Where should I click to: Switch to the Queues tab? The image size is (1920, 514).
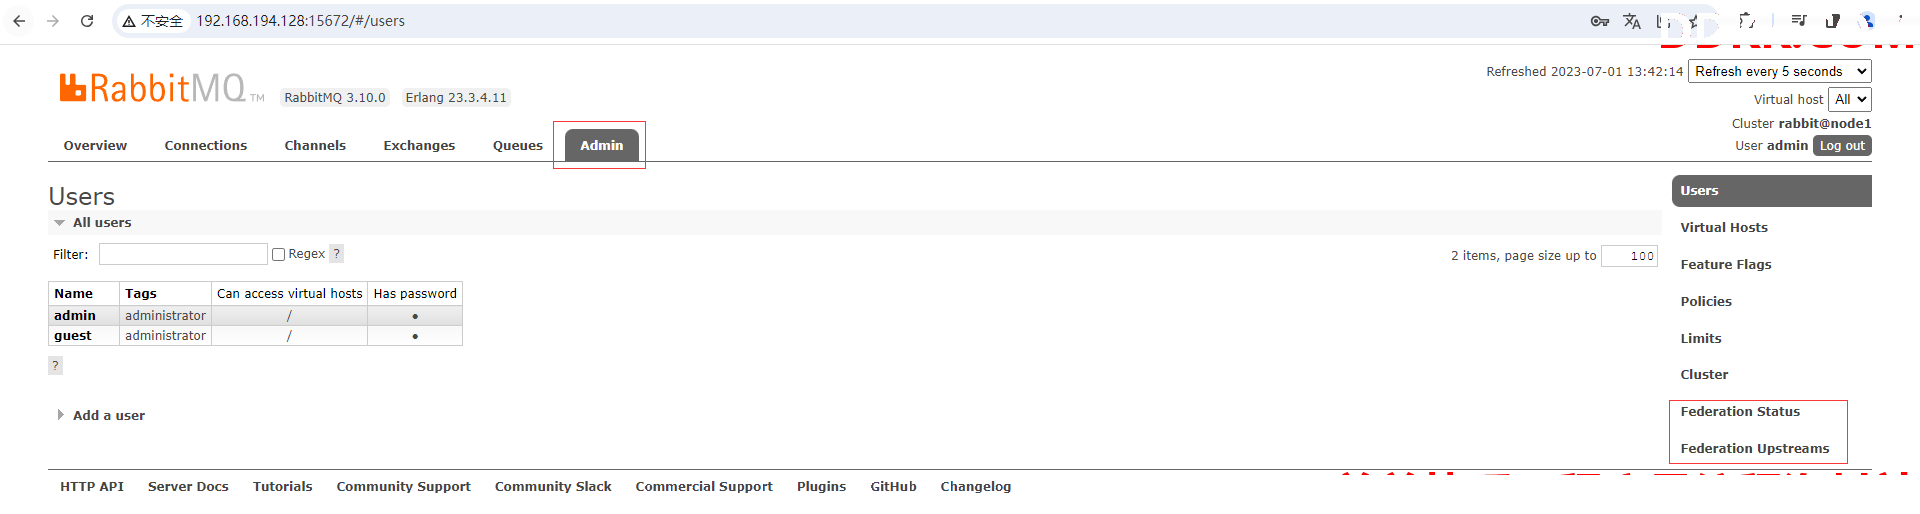pyautogui.click(x=517, y=146)
